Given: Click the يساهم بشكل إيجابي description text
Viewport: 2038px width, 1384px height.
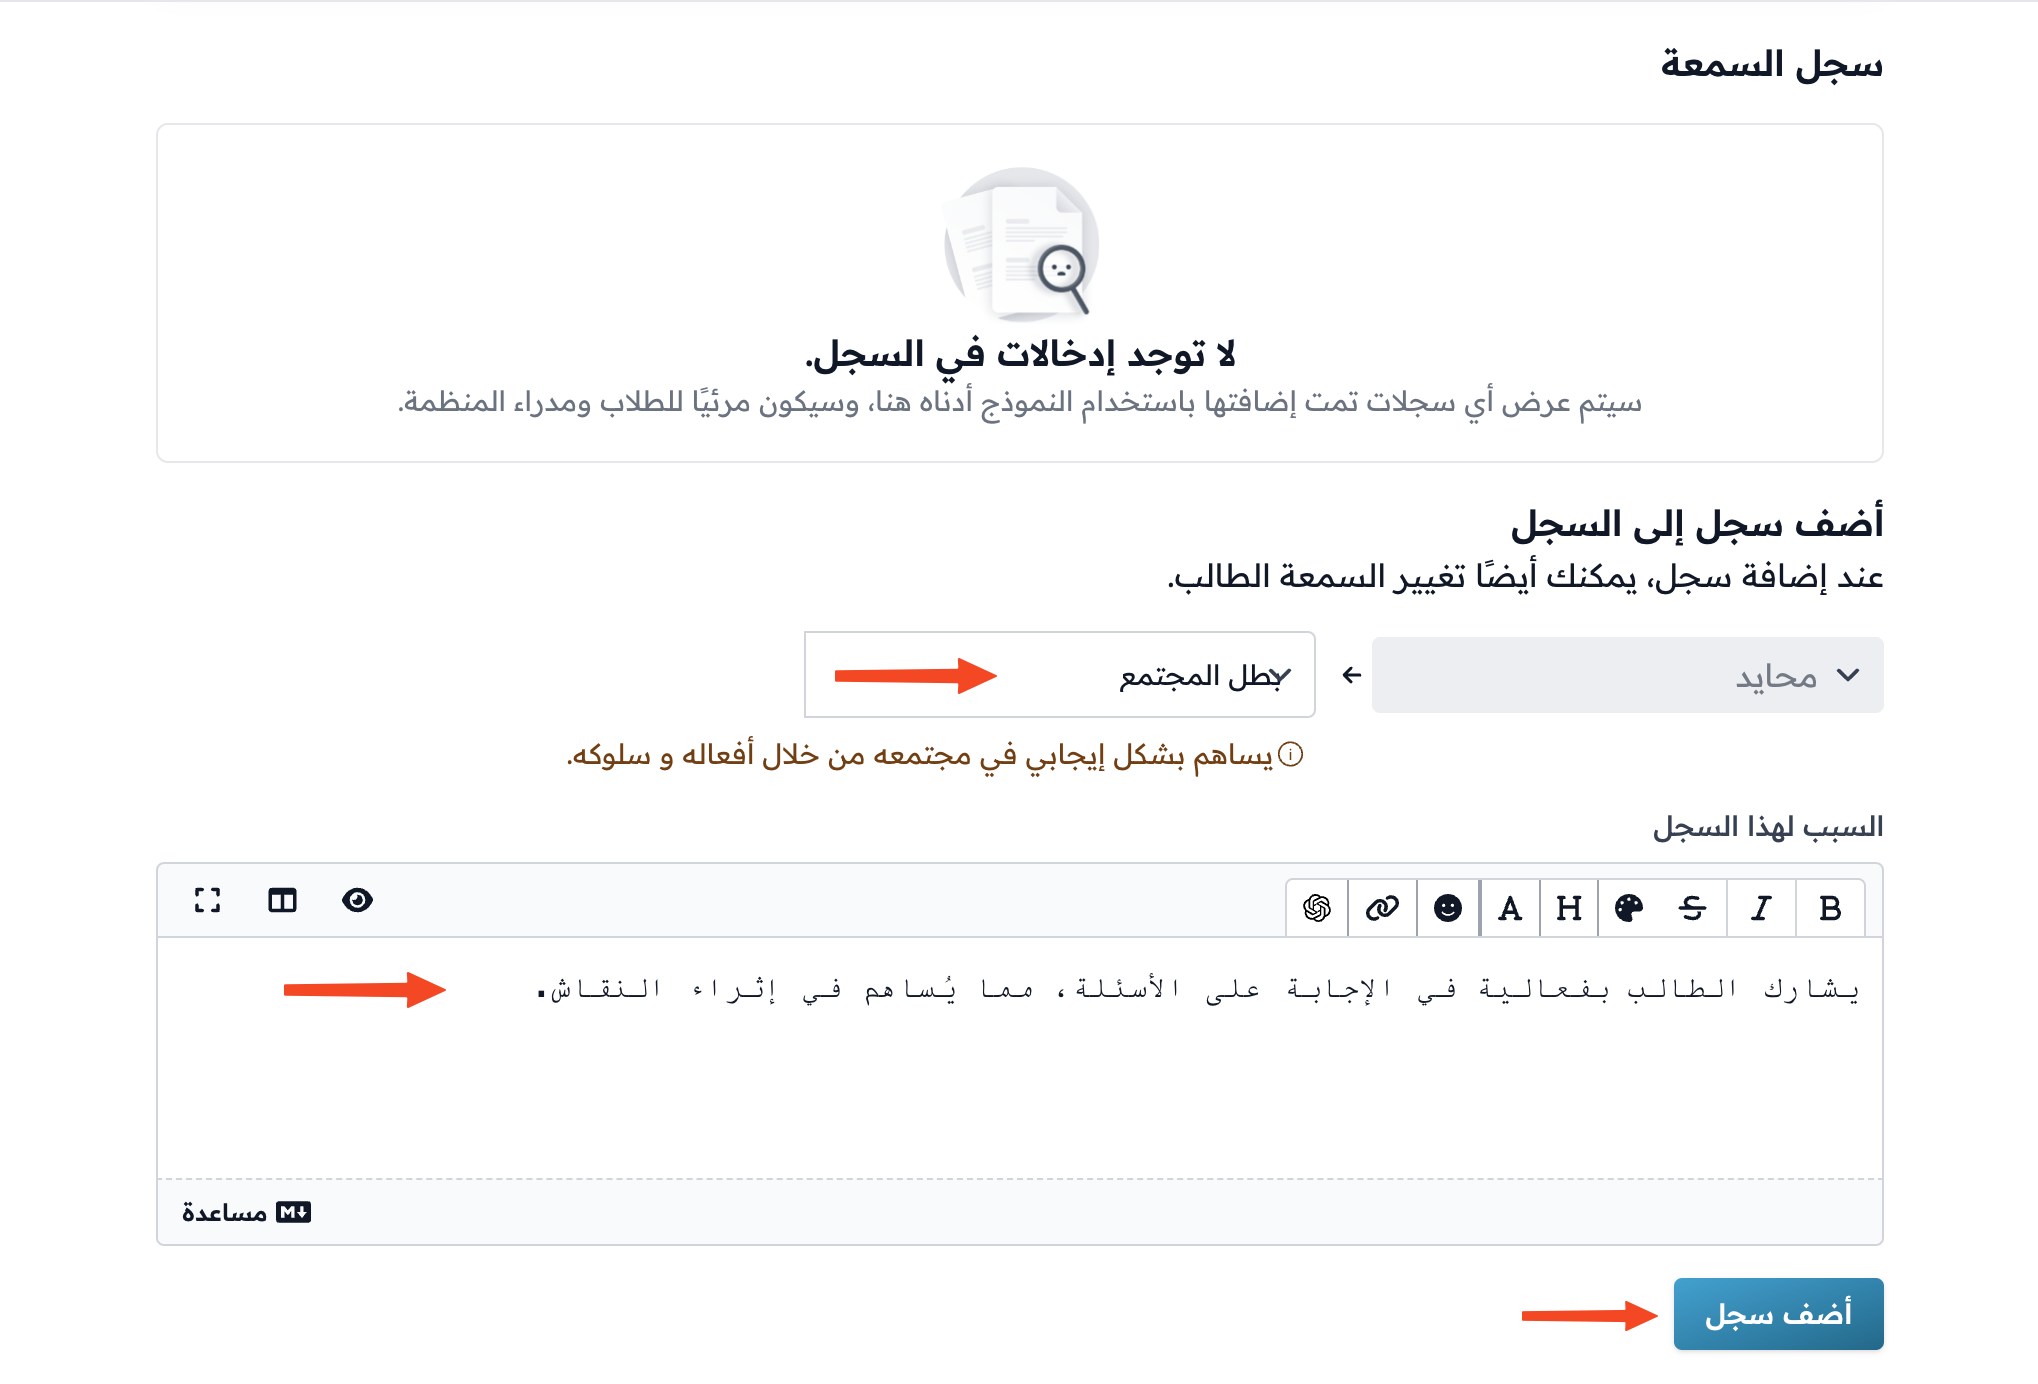Looking at the screenshot, I should pos(920,754).
